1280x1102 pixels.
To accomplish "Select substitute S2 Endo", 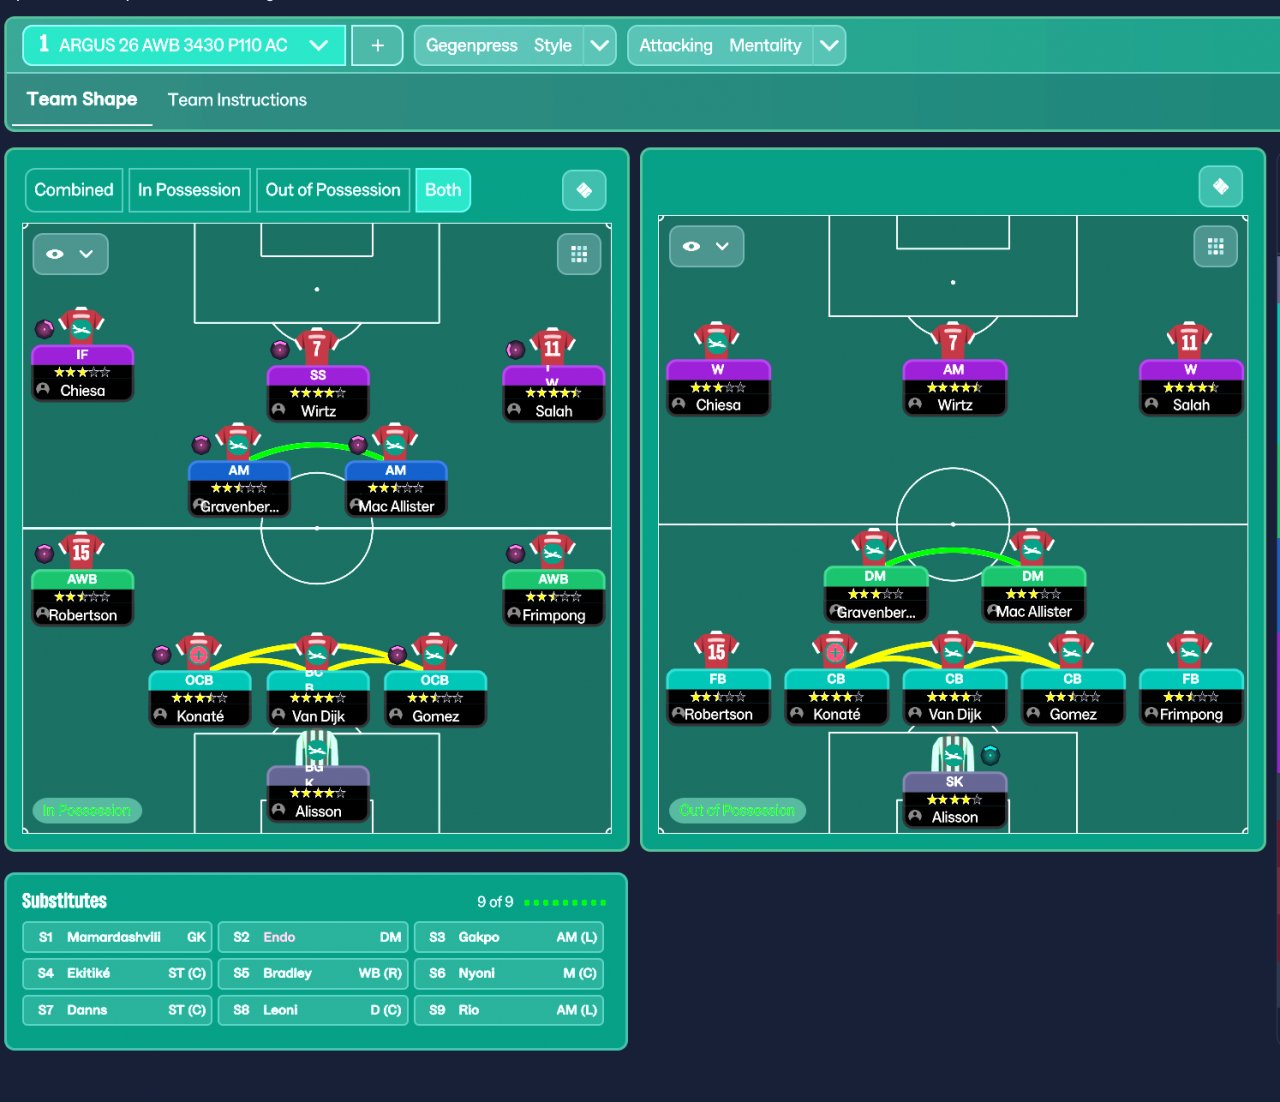I will click(x=313, y=937).
